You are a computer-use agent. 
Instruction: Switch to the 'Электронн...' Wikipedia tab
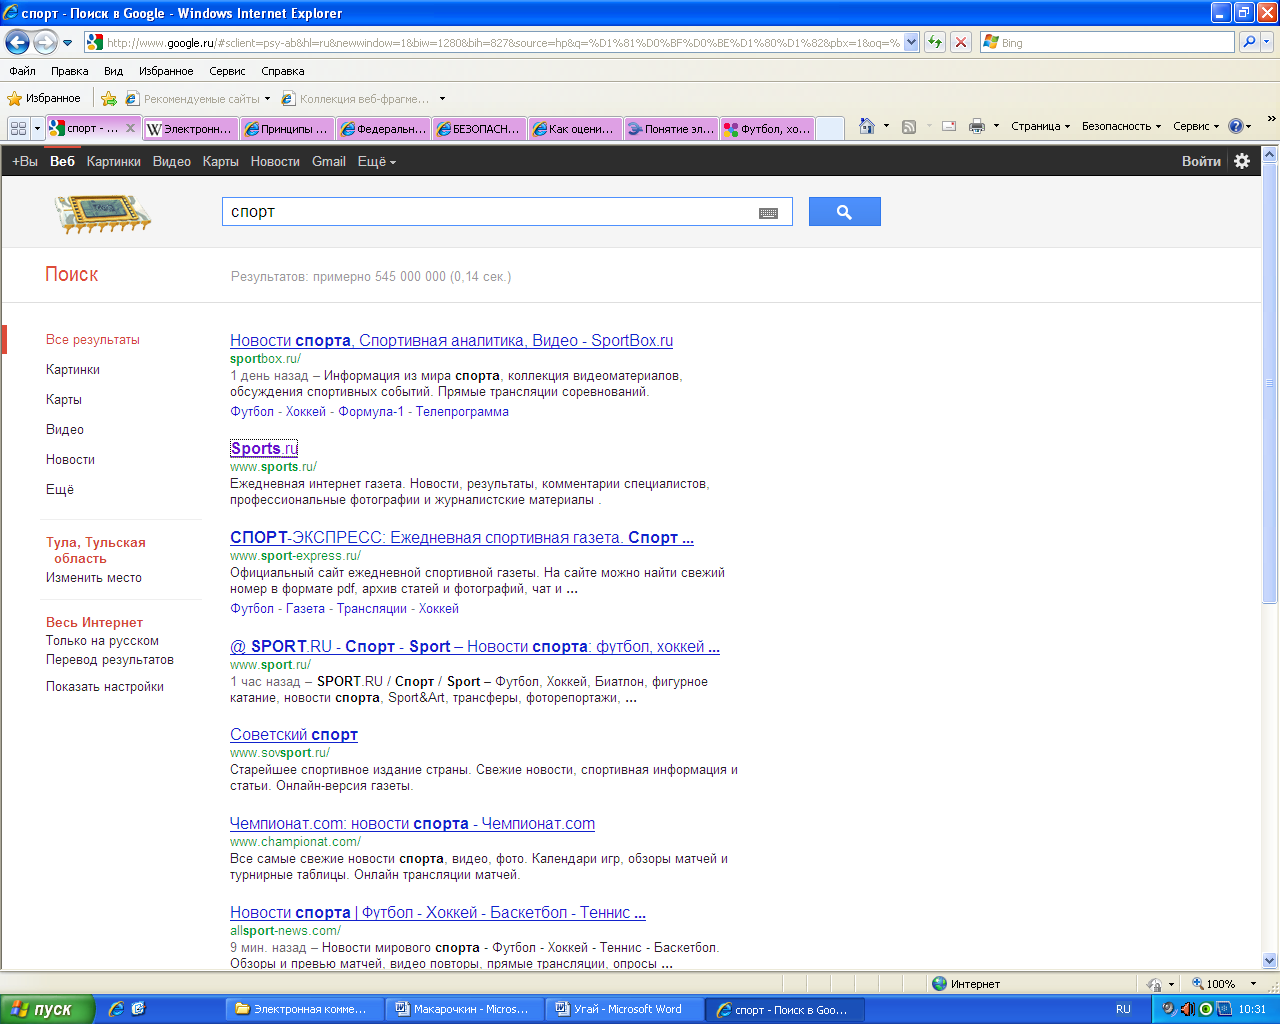[190, 129]
